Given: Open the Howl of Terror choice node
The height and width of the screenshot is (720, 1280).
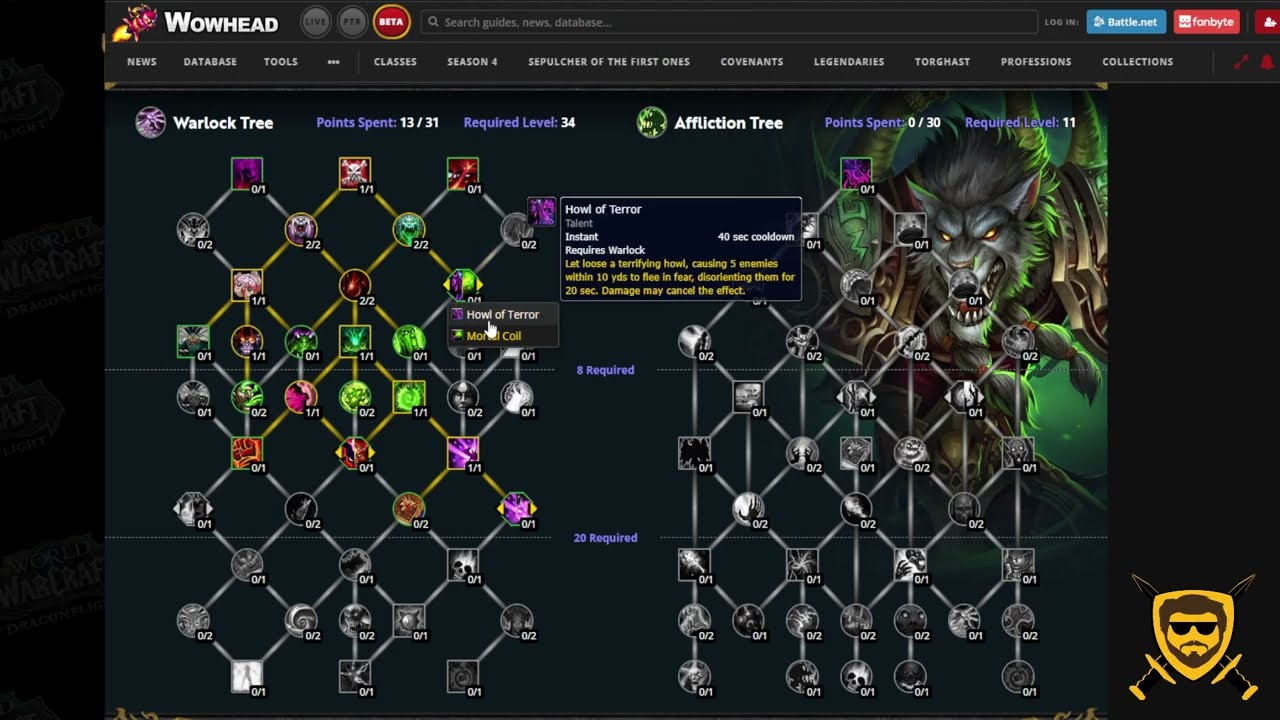Looking at the screenshot, I should [462, 285].
